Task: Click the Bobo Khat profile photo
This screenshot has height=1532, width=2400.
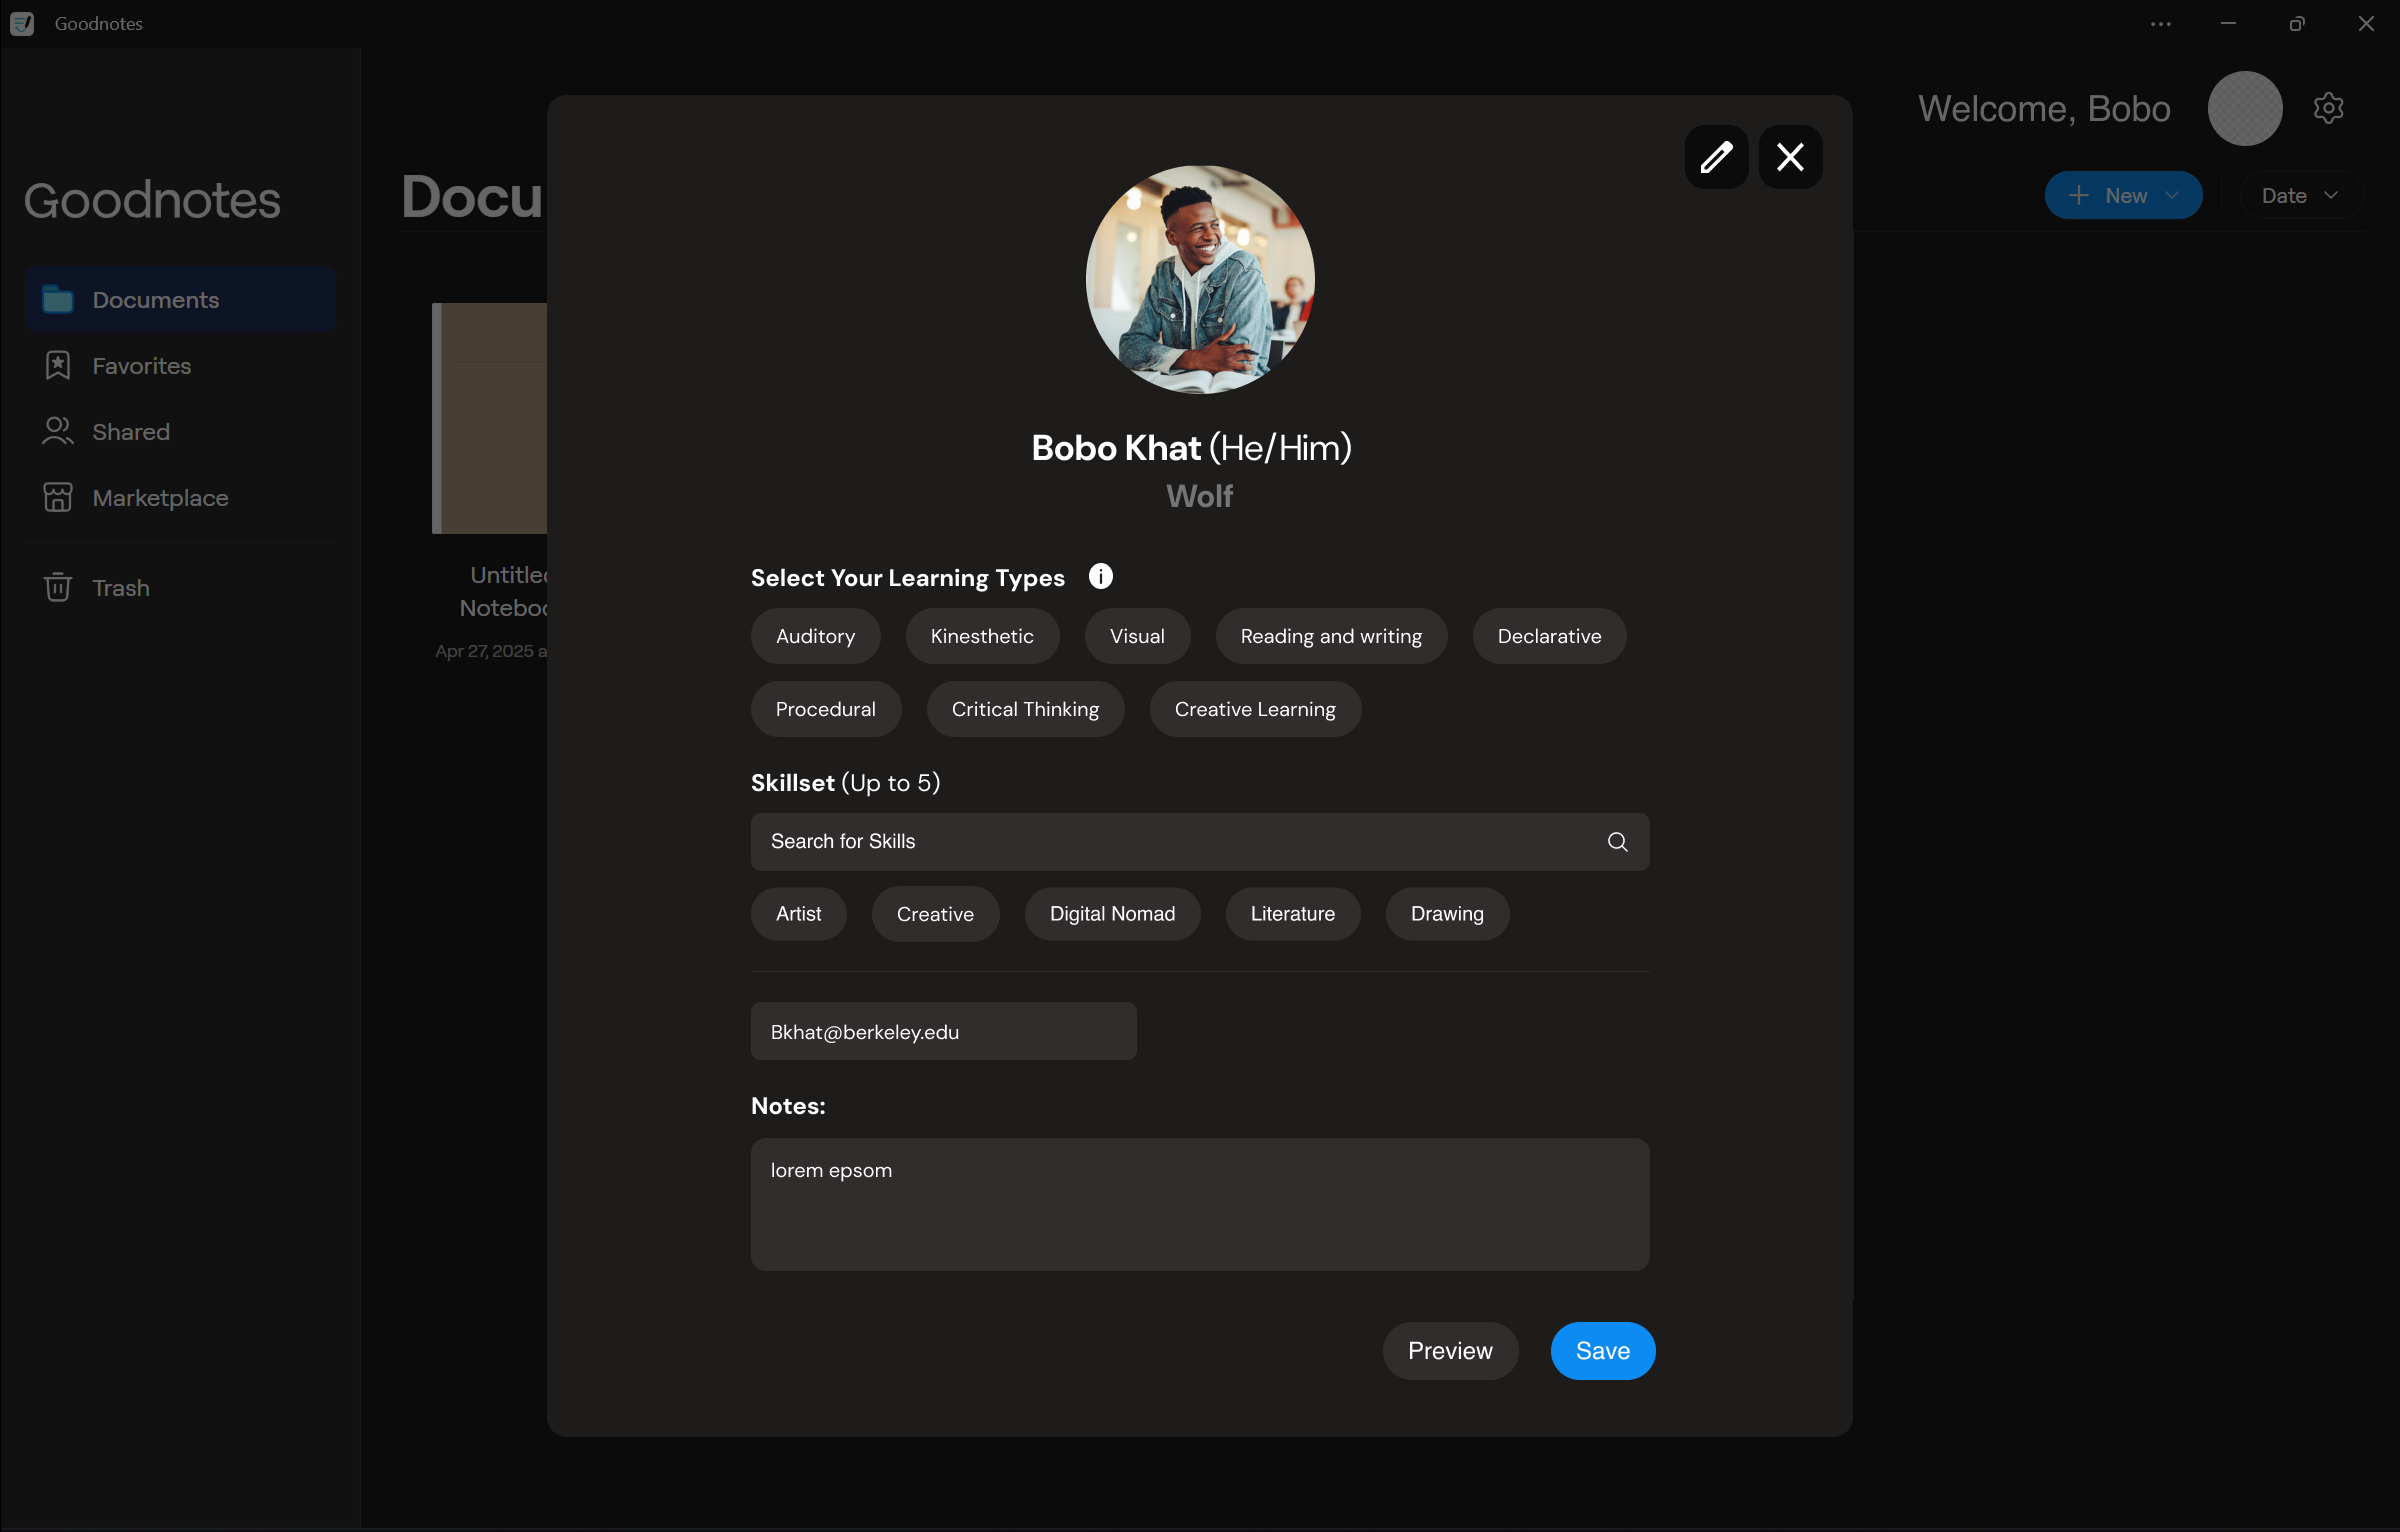Action: tap(1199, 279)
